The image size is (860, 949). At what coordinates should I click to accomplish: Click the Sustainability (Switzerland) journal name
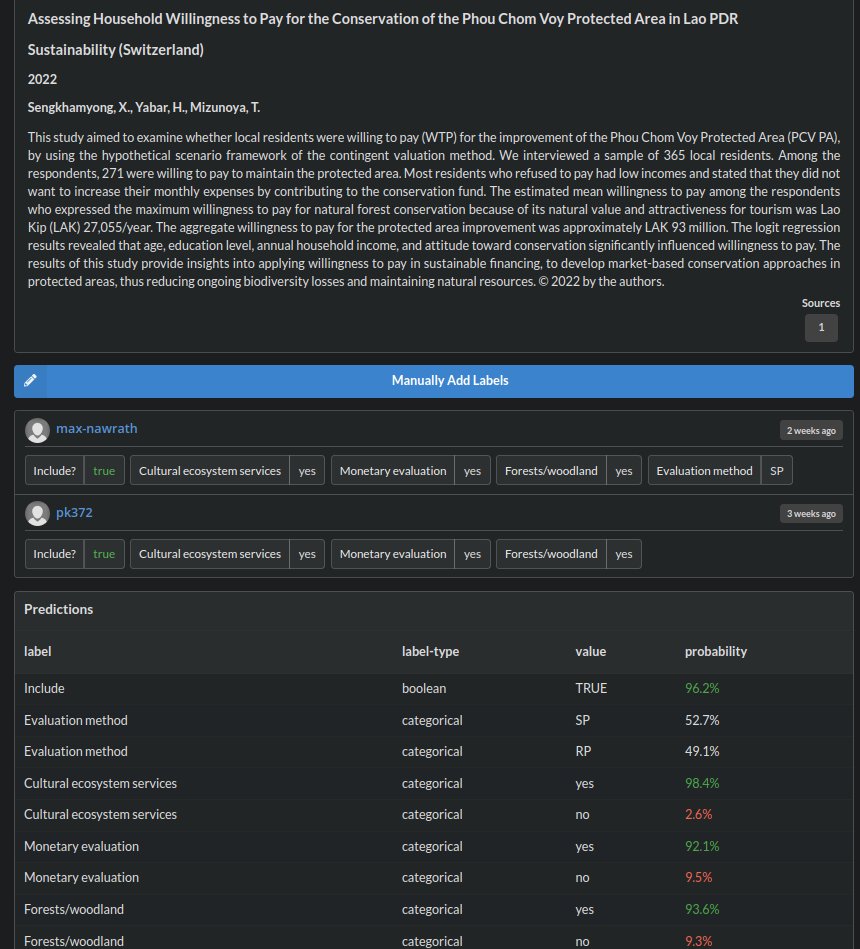tap(116, 50)
